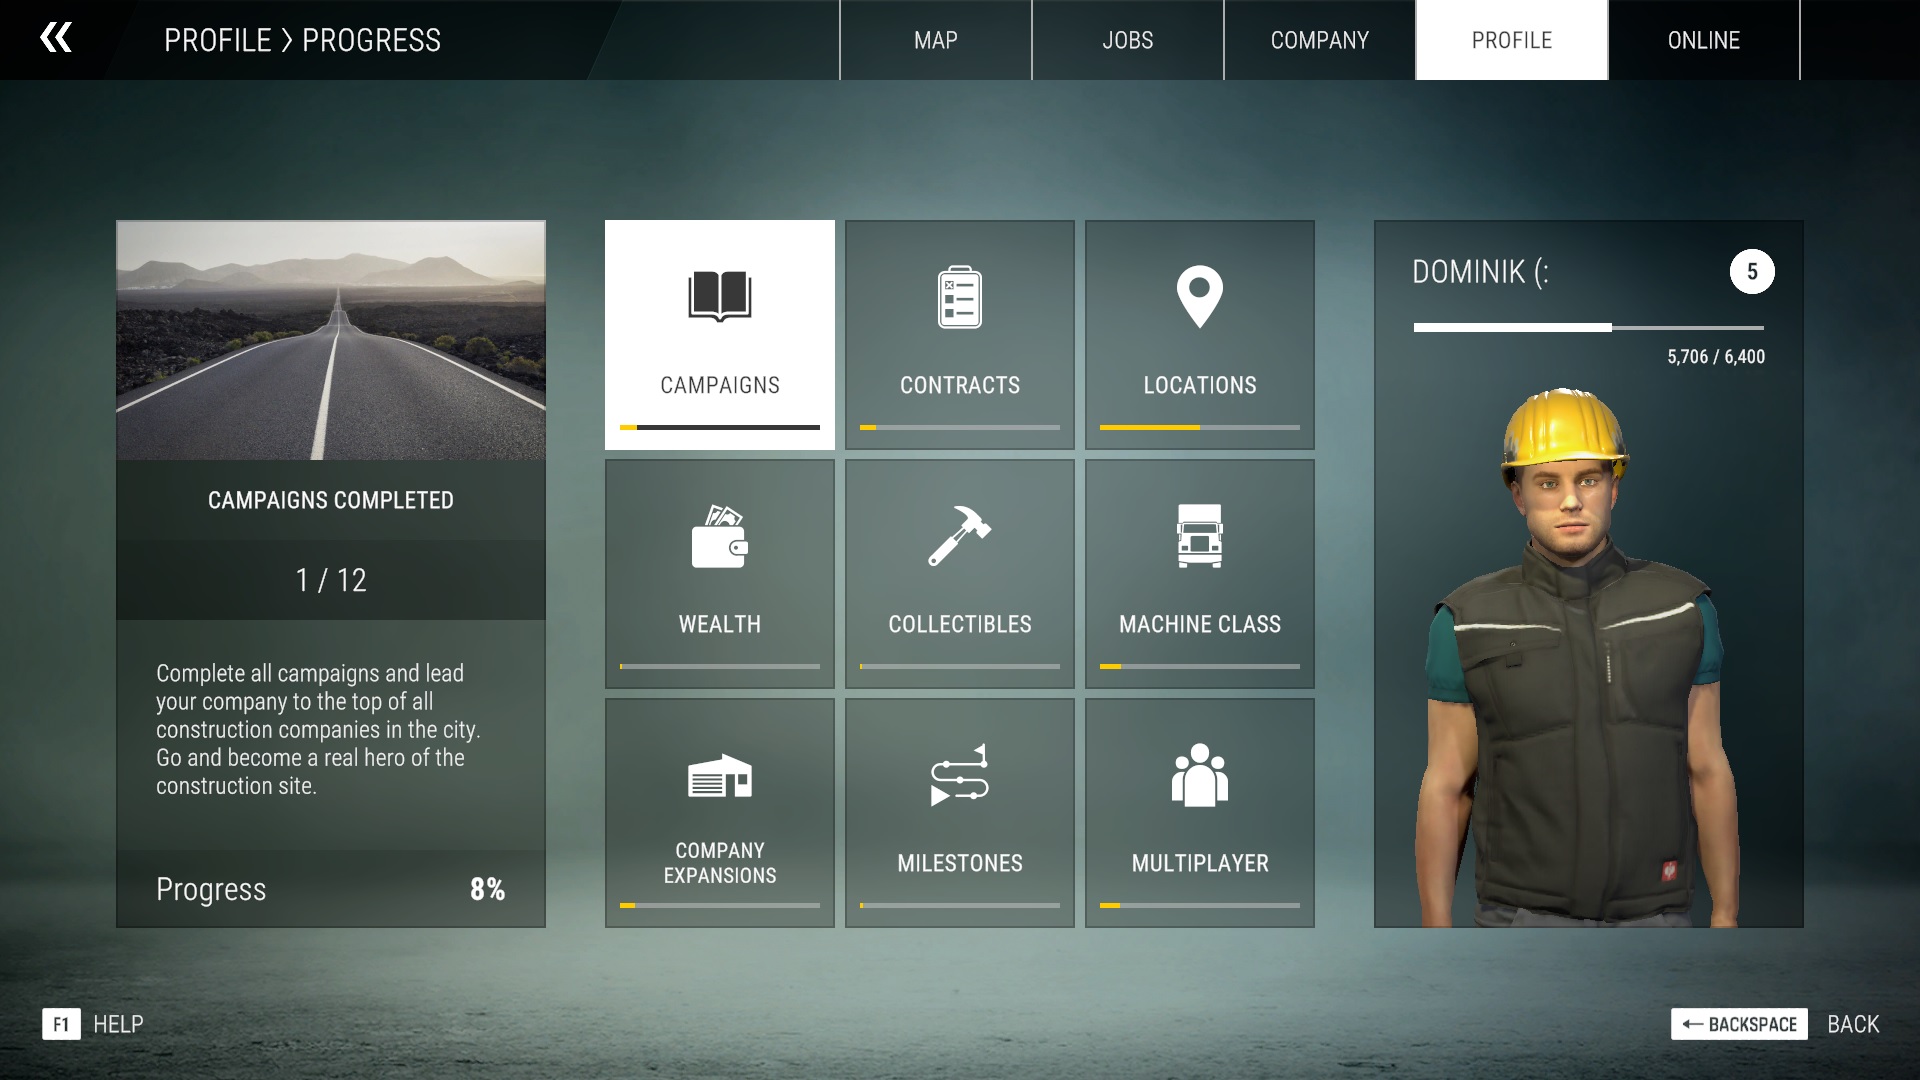Switch to the Online tab

(x=1703, y=40)
